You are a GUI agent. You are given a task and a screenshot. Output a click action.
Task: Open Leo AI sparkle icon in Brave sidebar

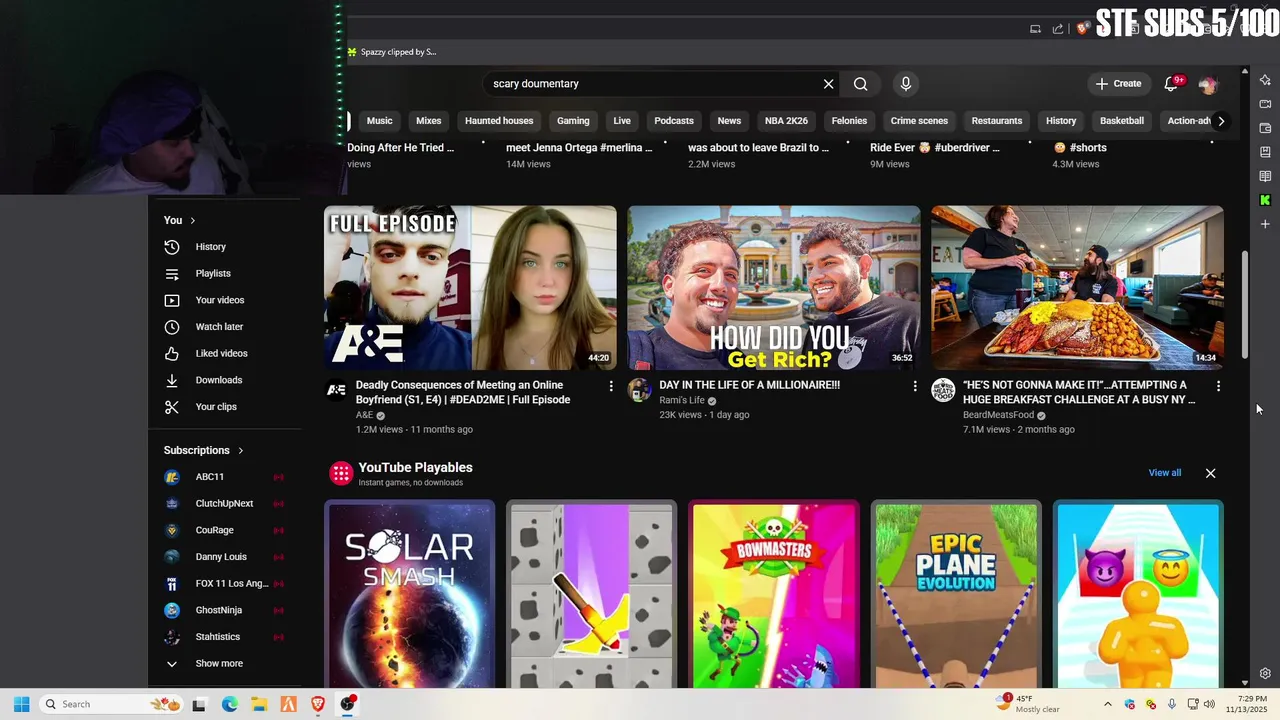tap(1265, 80)
